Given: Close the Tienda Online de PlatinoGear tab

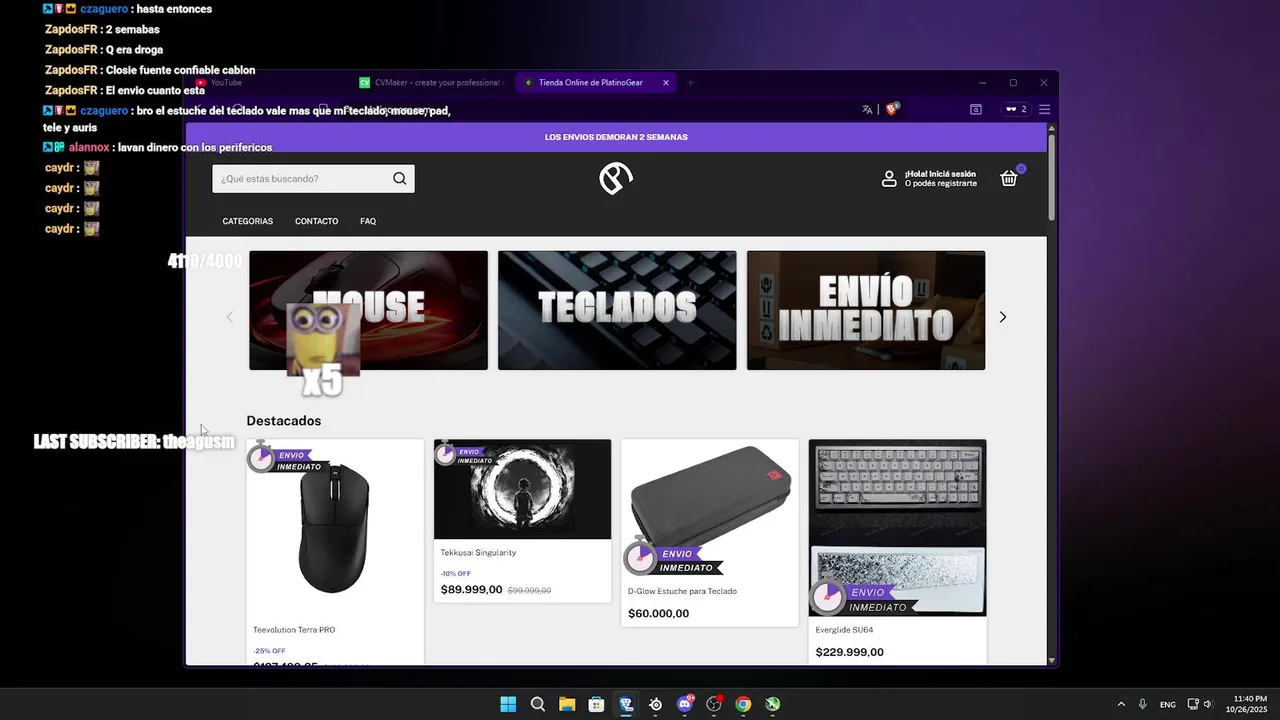Looking at the screenshot, I should tap(666, 83).
